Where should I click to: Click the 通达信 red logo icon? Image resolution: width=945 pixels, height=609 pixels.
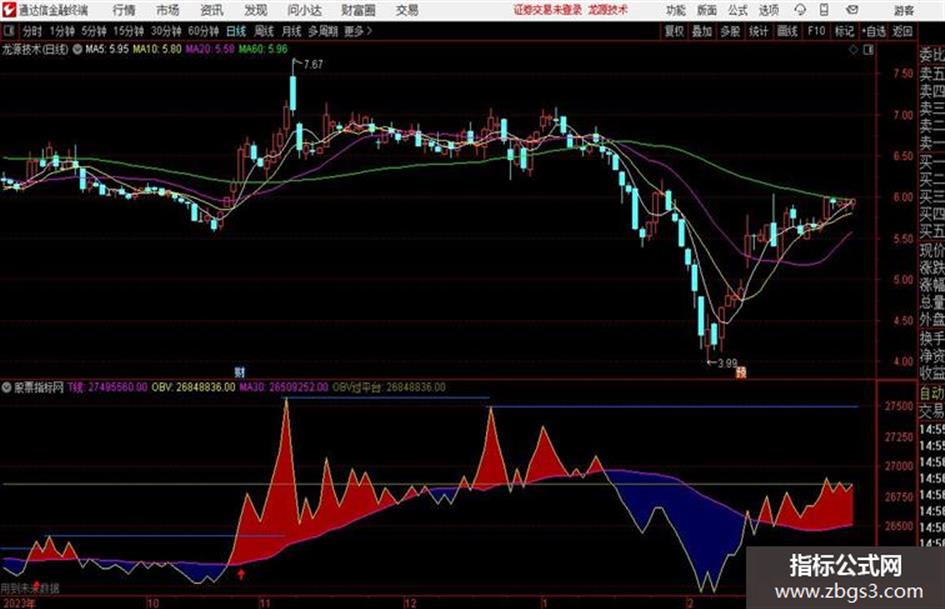[x=9, y=10]
